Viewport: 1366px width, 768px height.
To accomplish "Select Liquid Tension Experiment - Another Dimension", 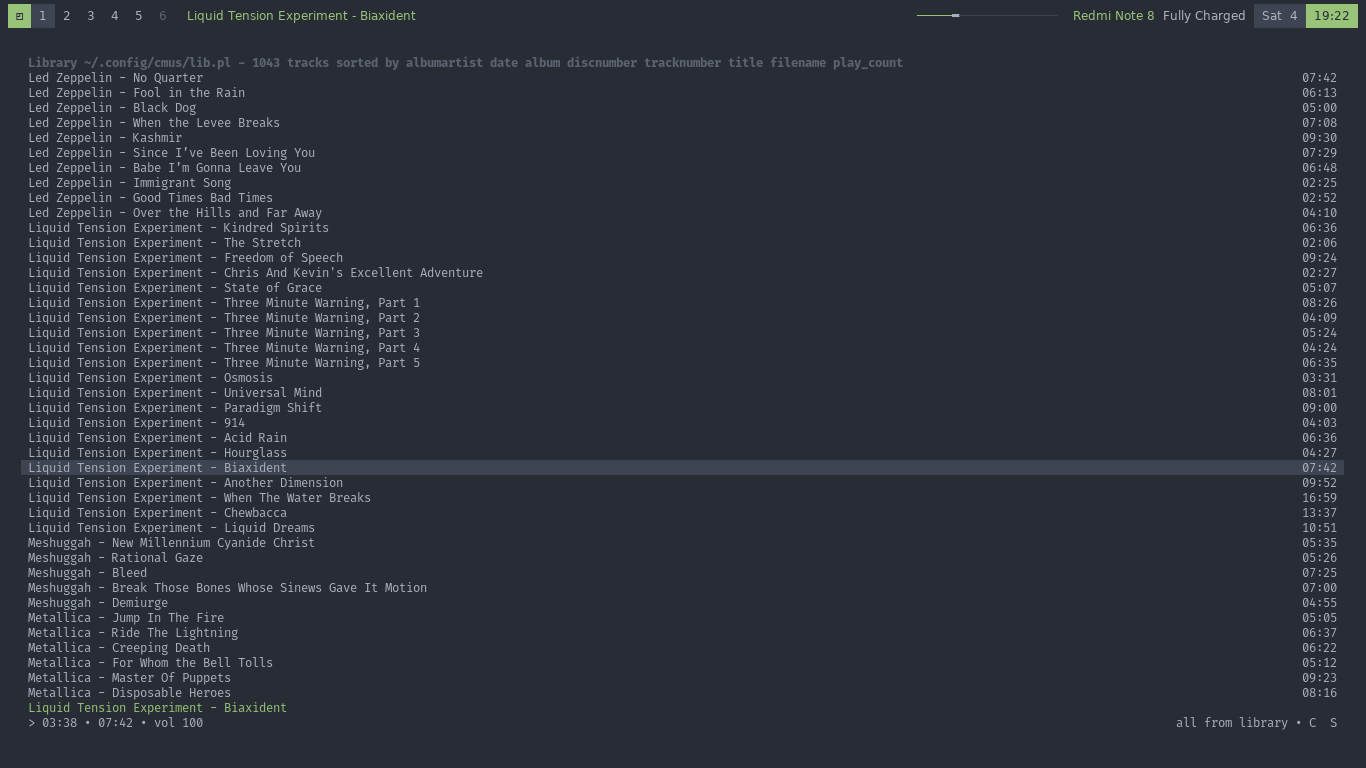I will [x=682, y=483].
